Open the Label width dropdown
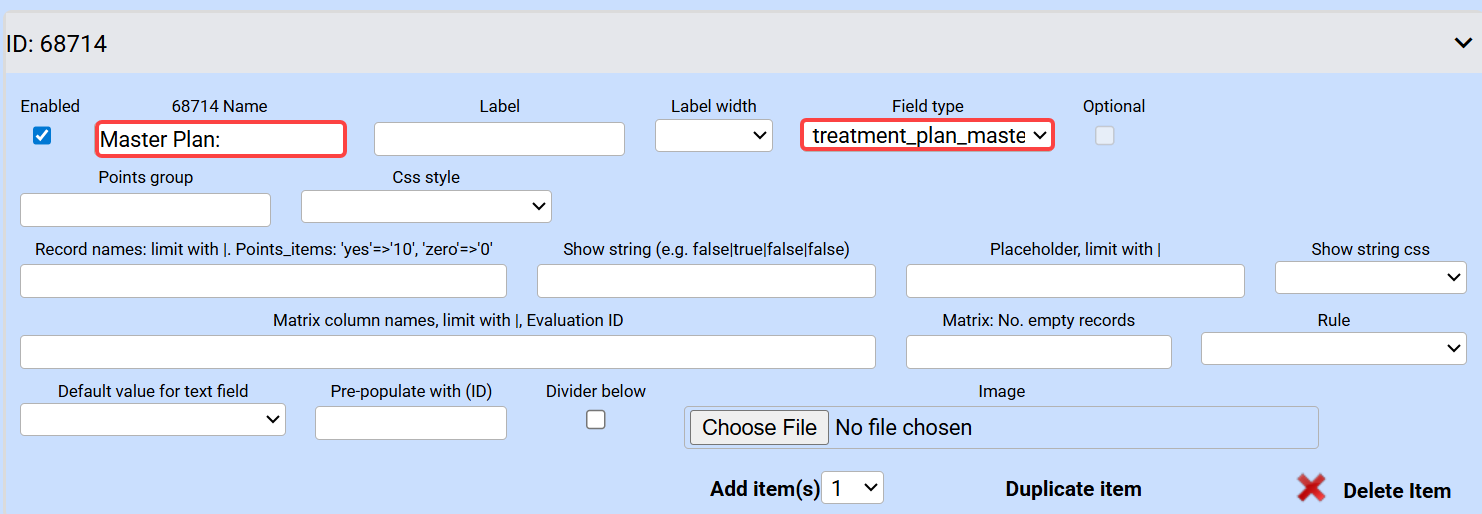This screenshot has height=514, width=1482. (x=713, y=135)
